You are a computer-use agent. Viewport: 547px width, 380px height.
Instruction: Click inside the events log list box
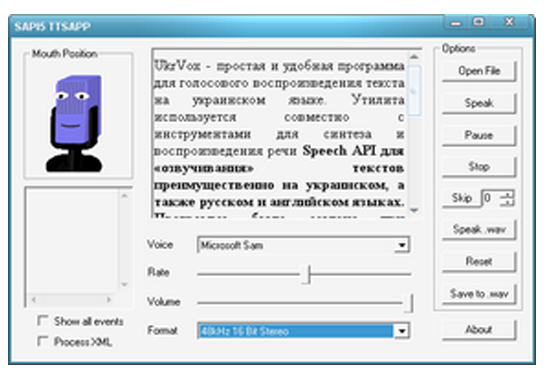click(73, 241)
